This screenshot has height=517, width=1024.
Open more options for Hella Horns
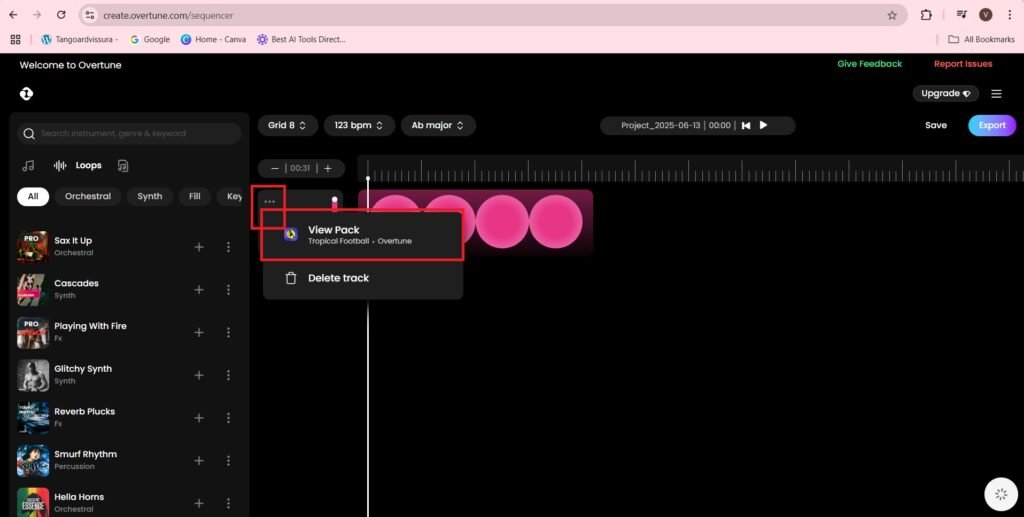point(229,503)
